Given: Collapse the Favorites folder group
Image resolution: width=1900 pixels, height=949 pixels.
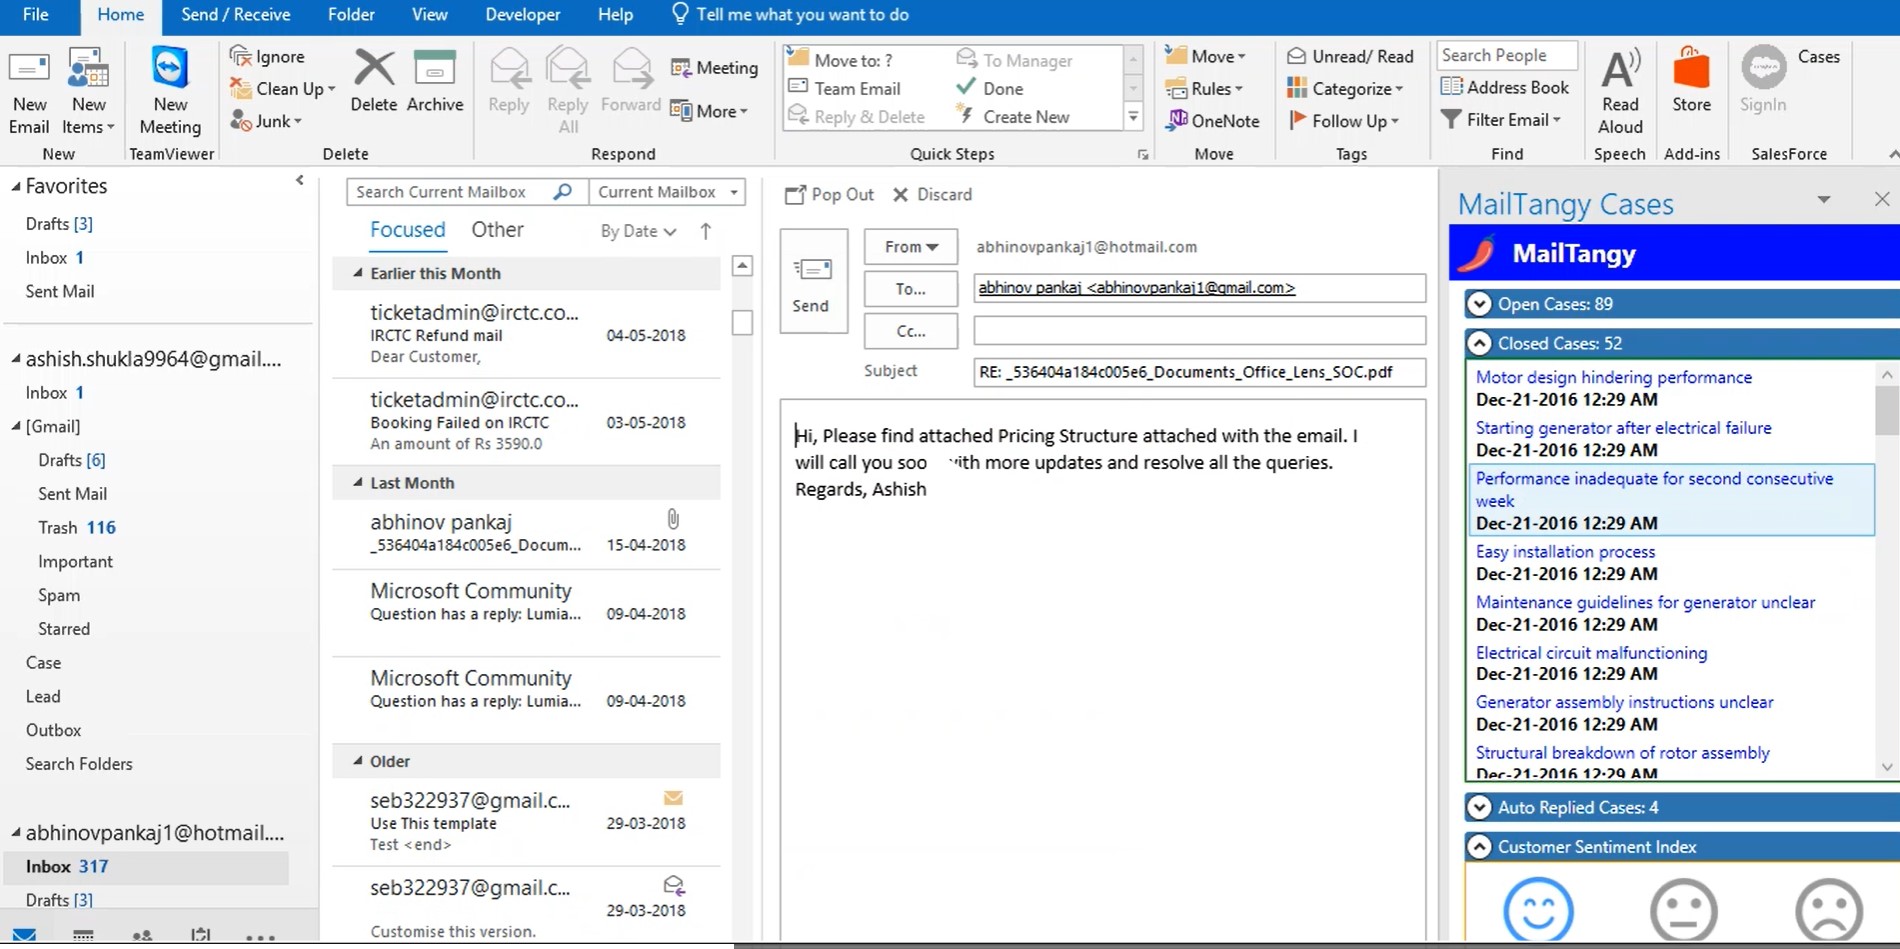Looking at the screenshot, I should (x=16, y=186).
